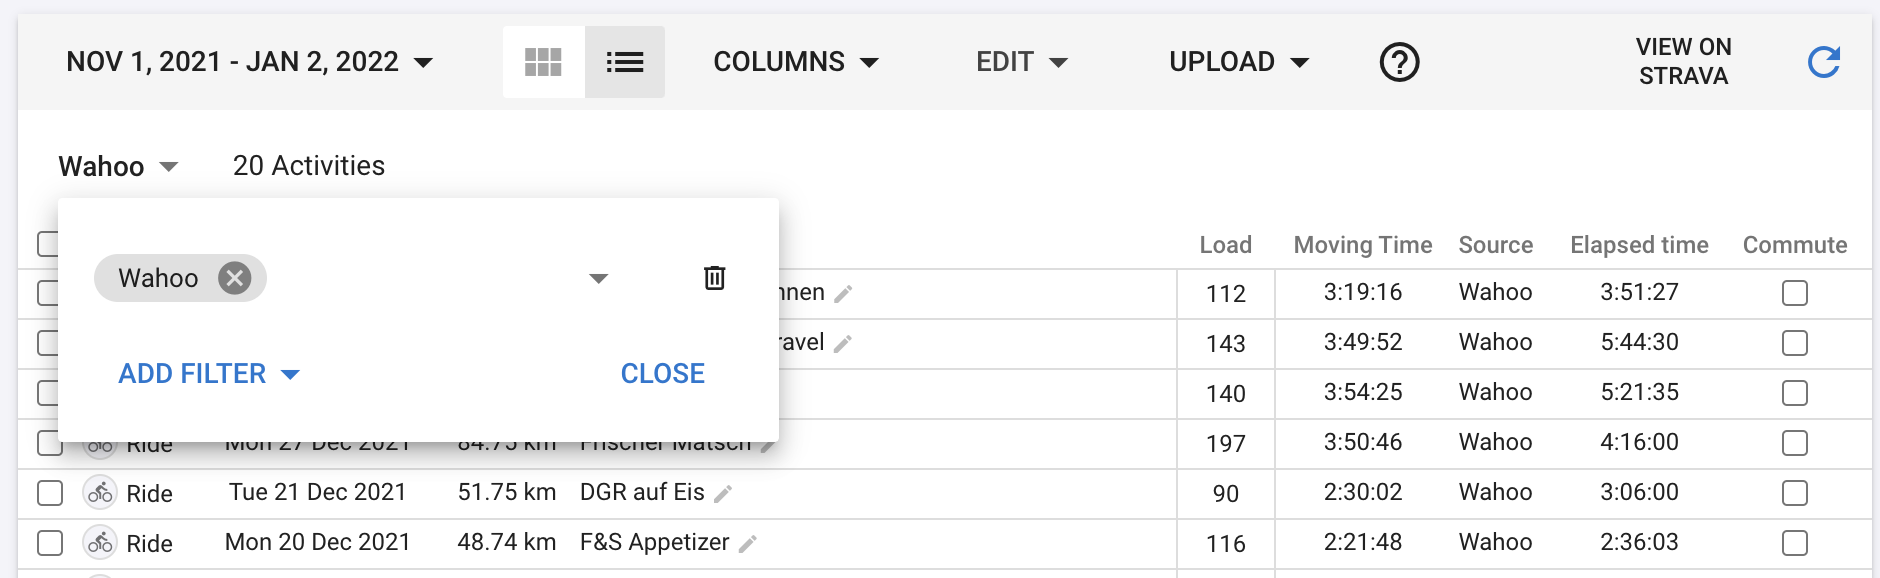Delete the Wahoo filter with trash icon
The height and width of the screenshot is (578, 1880).
point(714,278)
